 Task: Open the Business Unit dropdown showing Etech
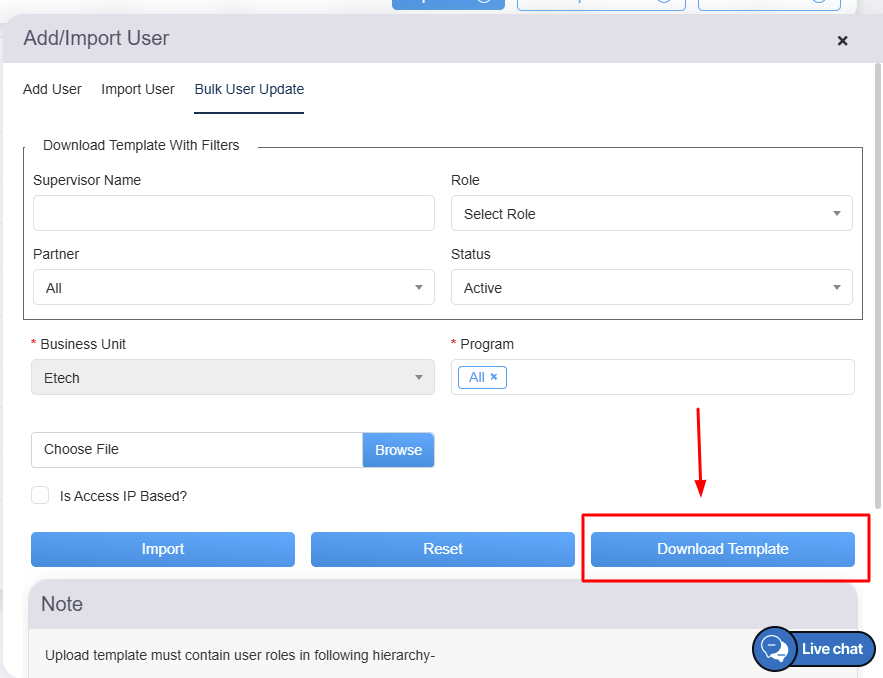[233, 378]
